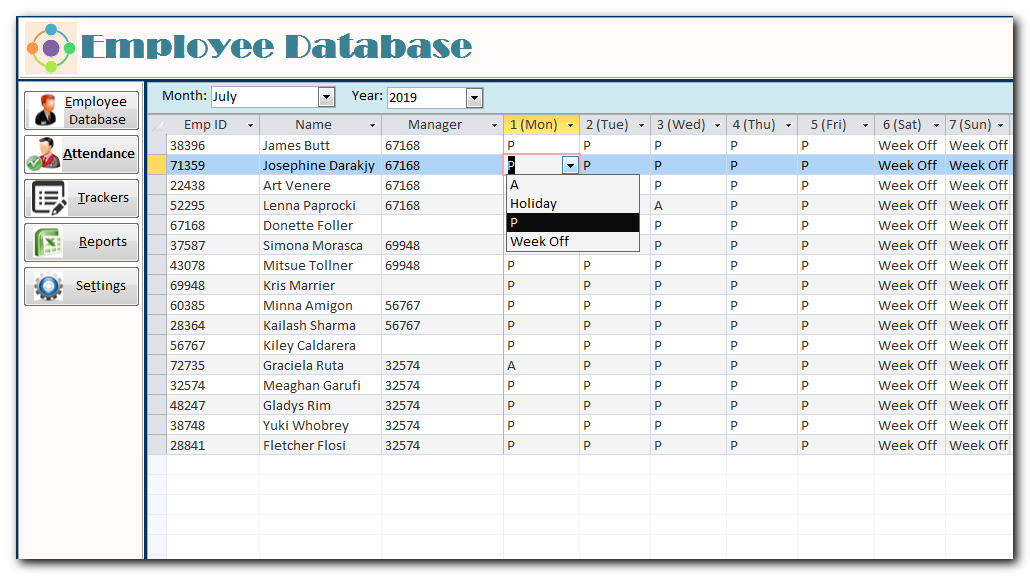Click the Minna Amigon name cell
1030x576 pixels.
[x=321, y=305]
